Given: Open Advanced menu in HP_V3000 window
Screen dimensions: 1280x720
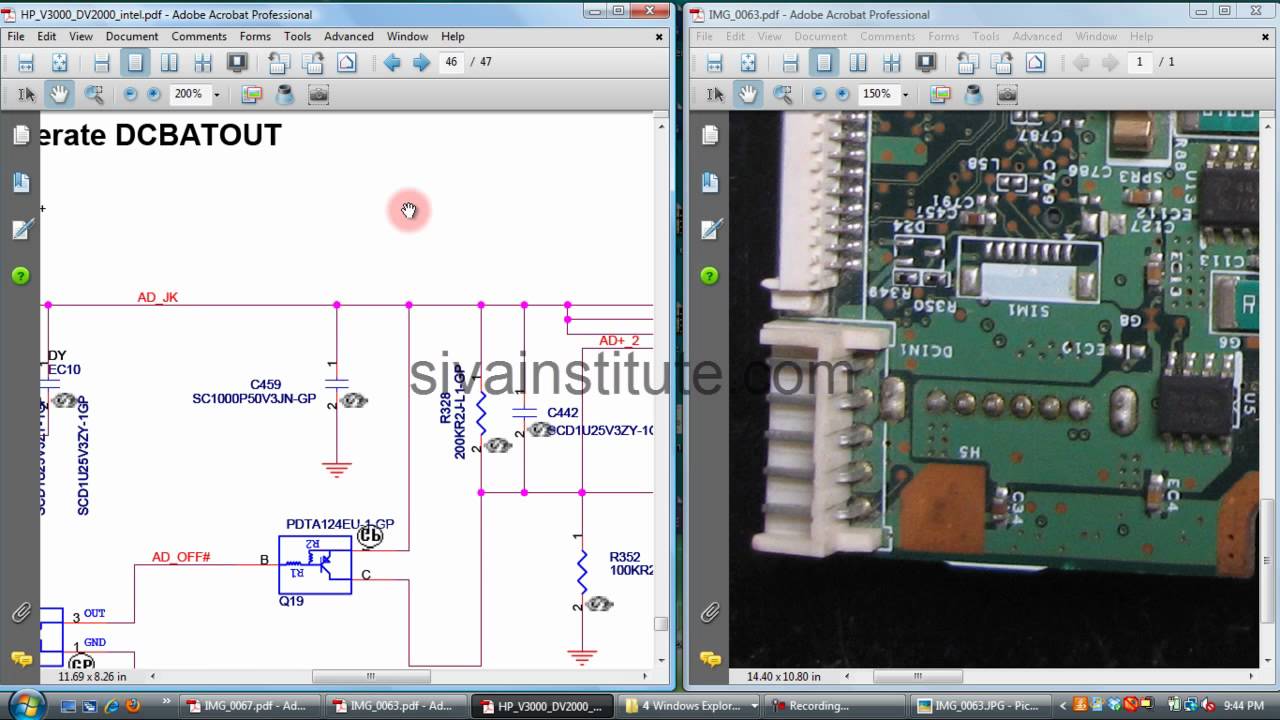Looking at the screenshot, I should pyautogui.click(x=349, y=36).
